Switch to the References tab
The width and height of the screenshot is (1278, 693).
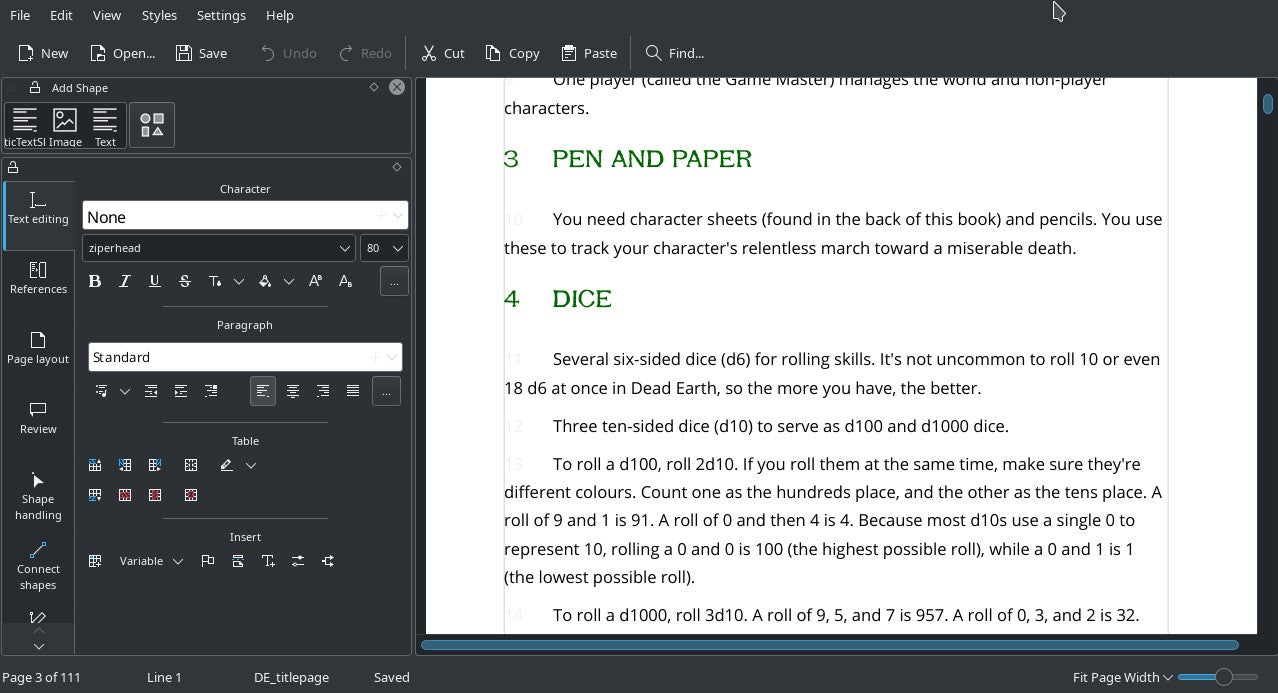[x=38, y=278]
